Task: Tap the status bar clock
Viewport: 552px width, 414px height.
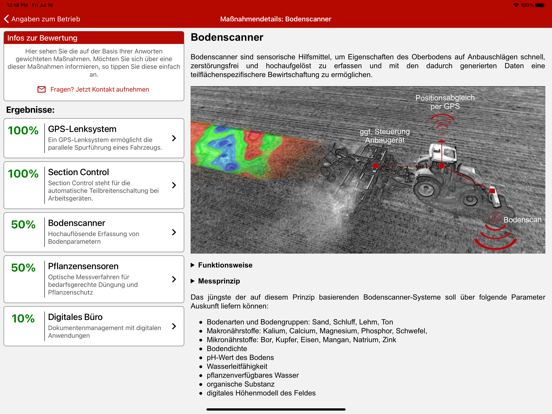Action: [17, 5]
